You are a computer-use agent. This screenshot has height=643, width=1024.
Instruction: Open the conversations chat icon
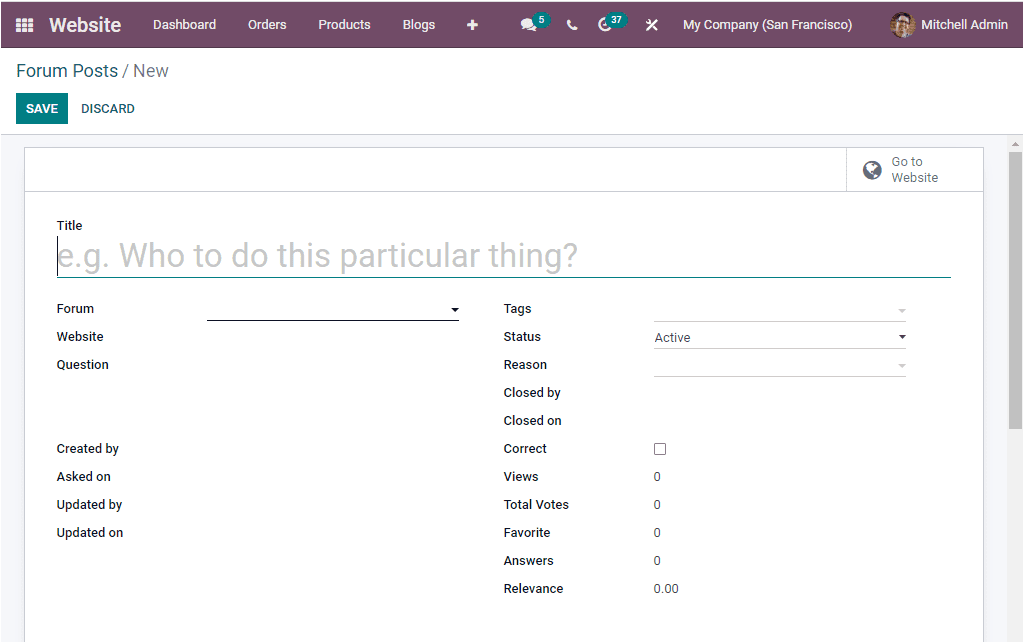[x=528, y=24]
